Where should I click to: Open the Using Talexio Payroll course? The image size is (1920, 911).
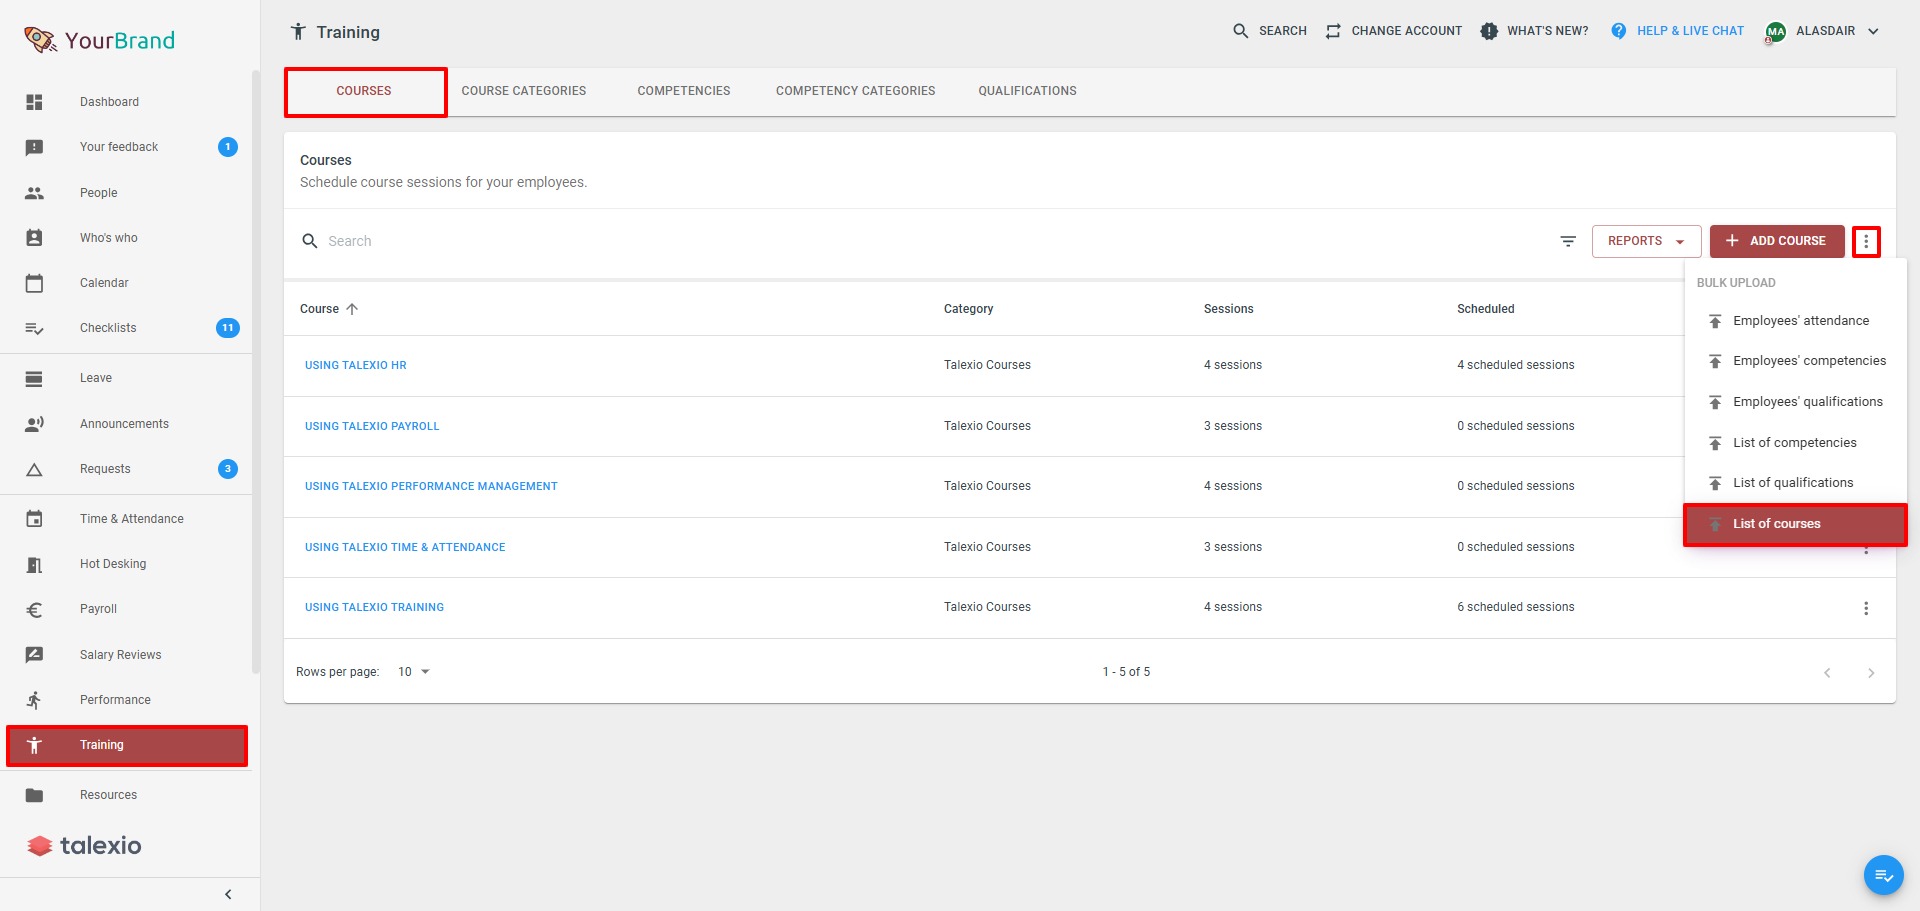372,426
